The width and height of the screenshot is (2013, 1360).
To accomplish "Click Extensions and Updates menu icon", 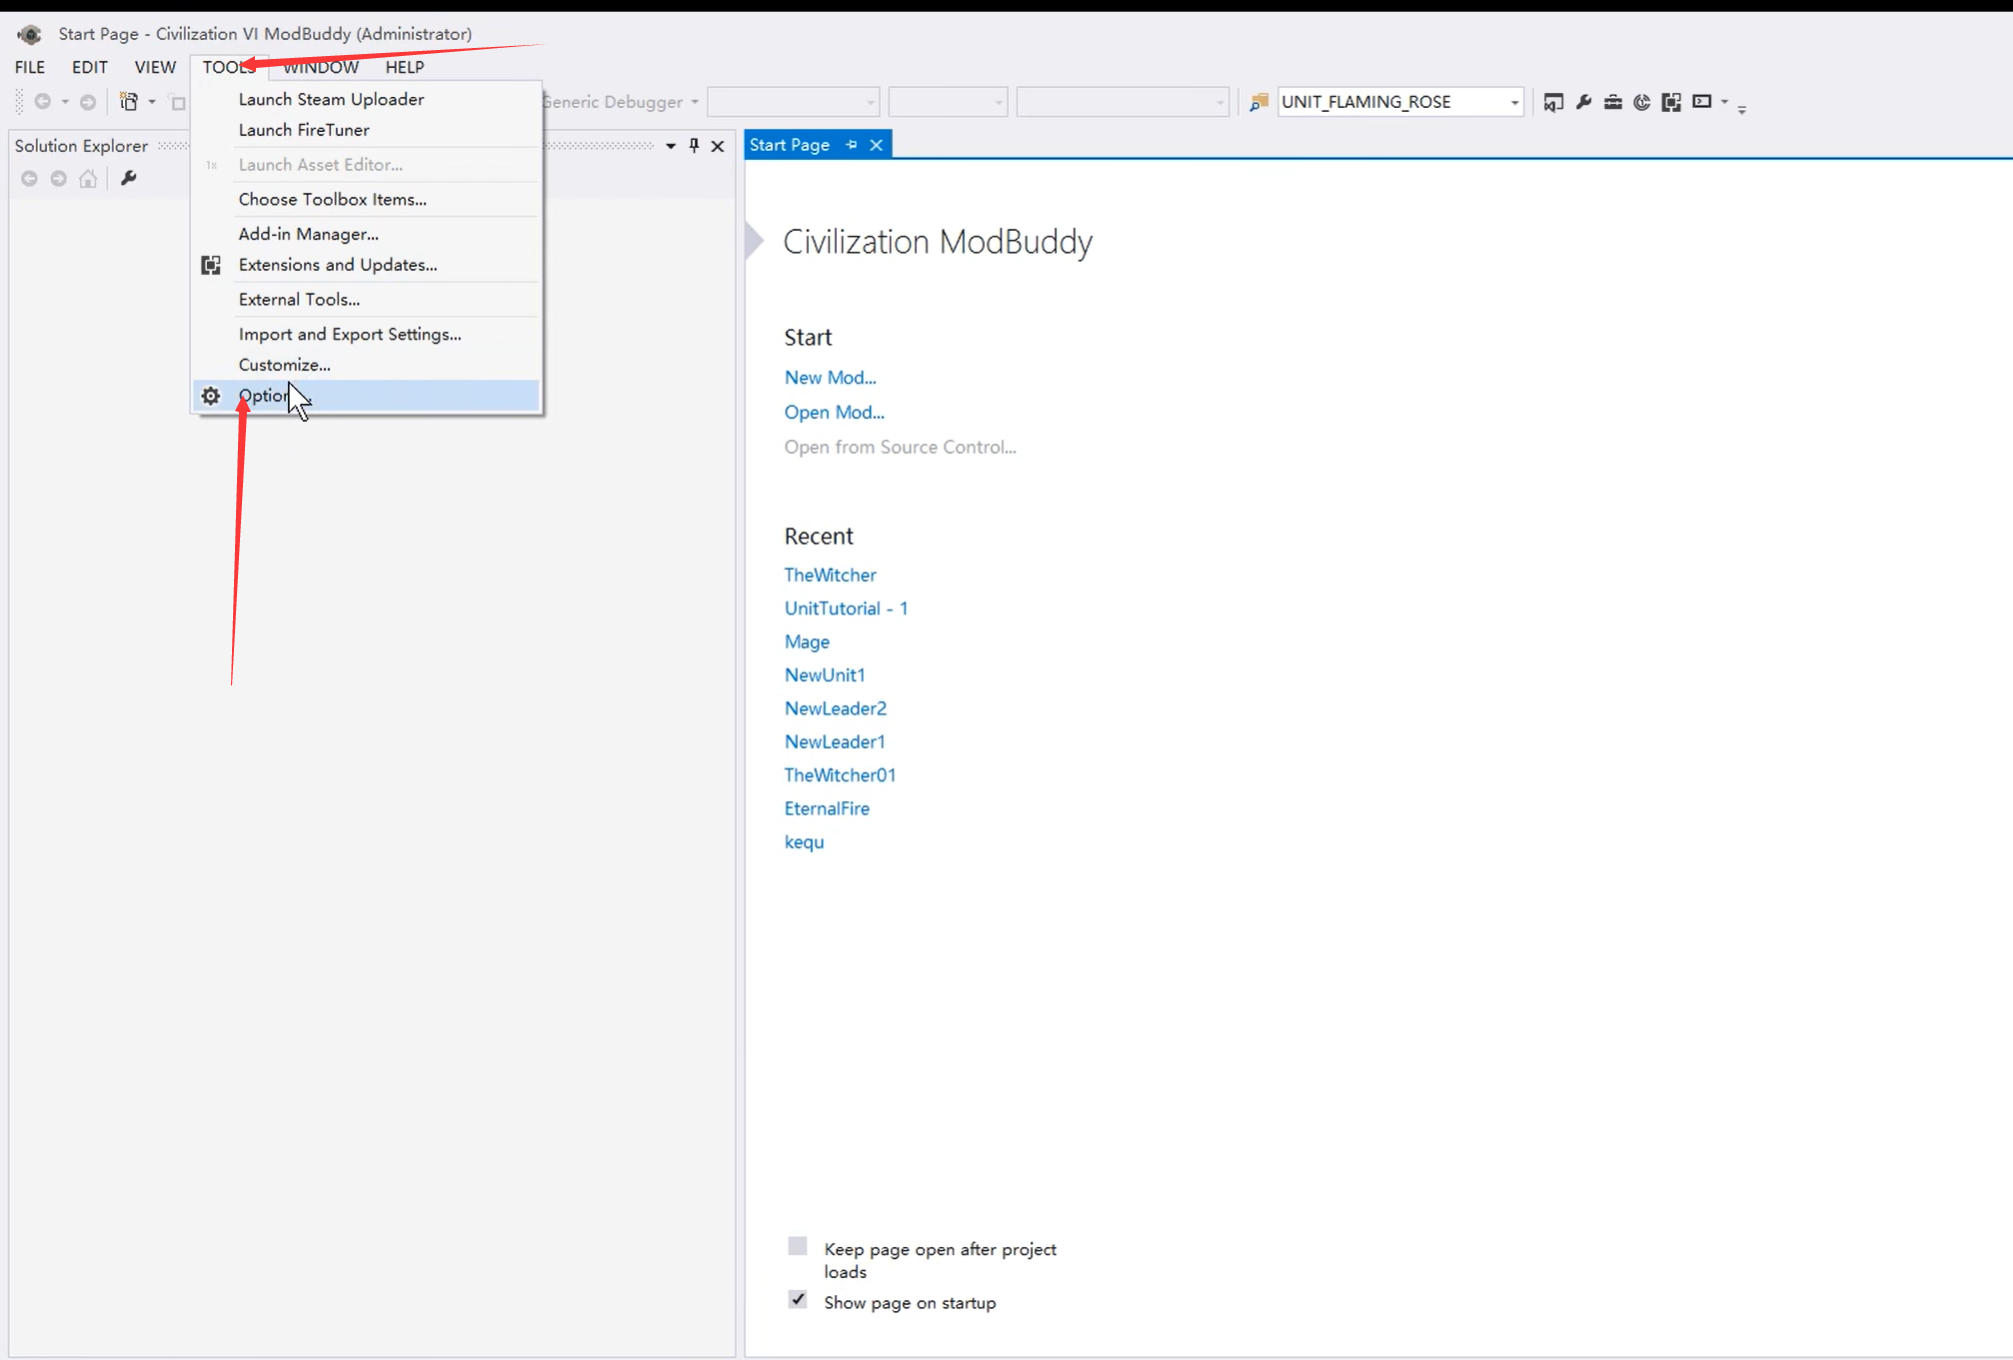I will (210, 265).
